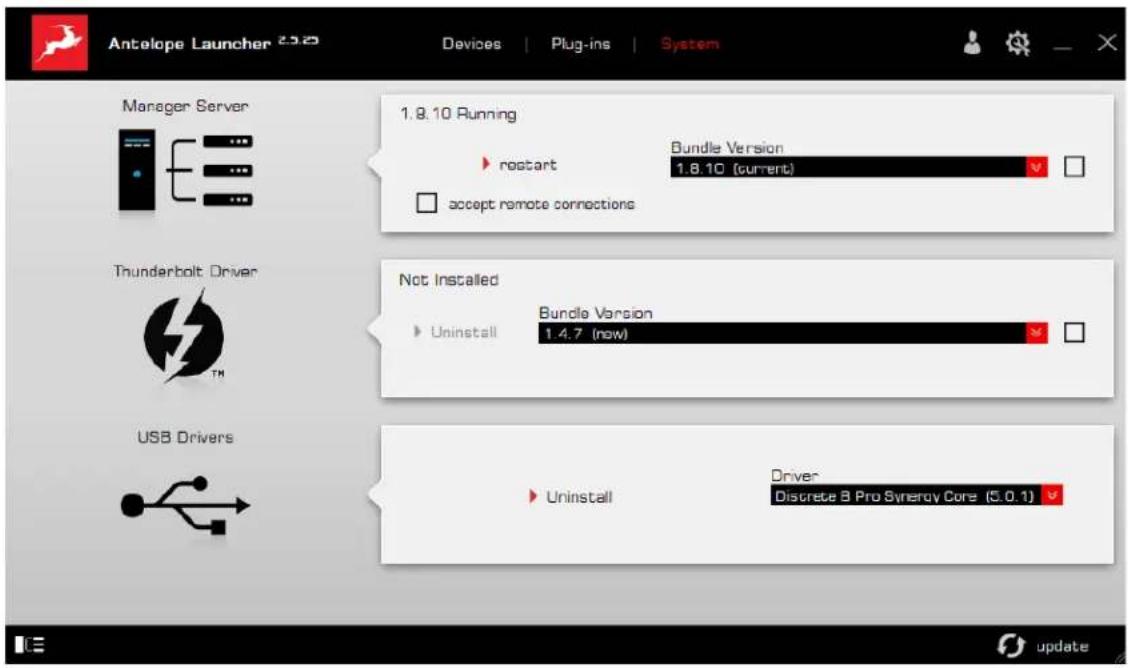
Task: Tick the Thunderbolt Driver bundle version checkbox
Action: (x=1074, y=332)
